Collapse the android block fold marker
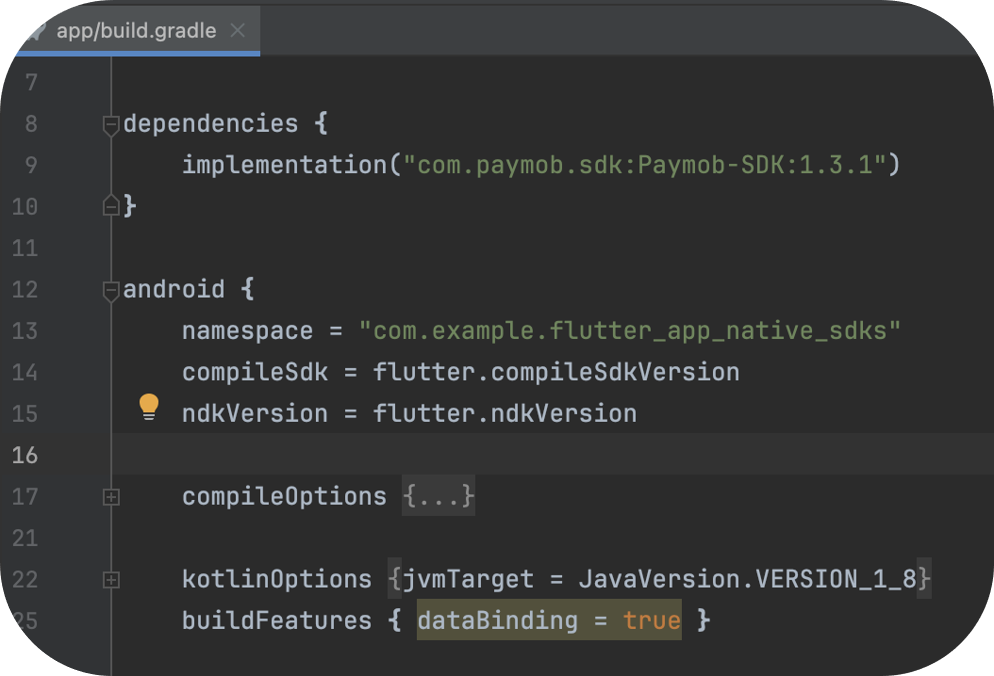Viewport: 994px width, 676px height. pyautogui.click(x=111, y=291)
